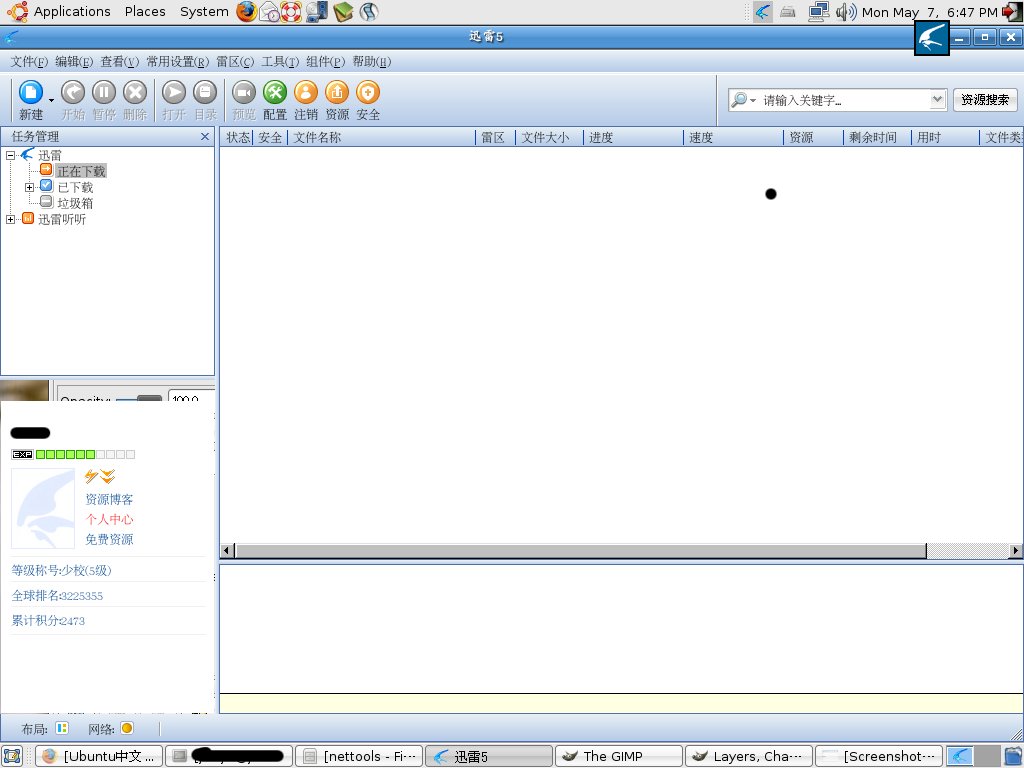Viewport: 1024px width, 768px height.
Task: Expand the keyword history dropdown arrow
Action: point(937,100)
